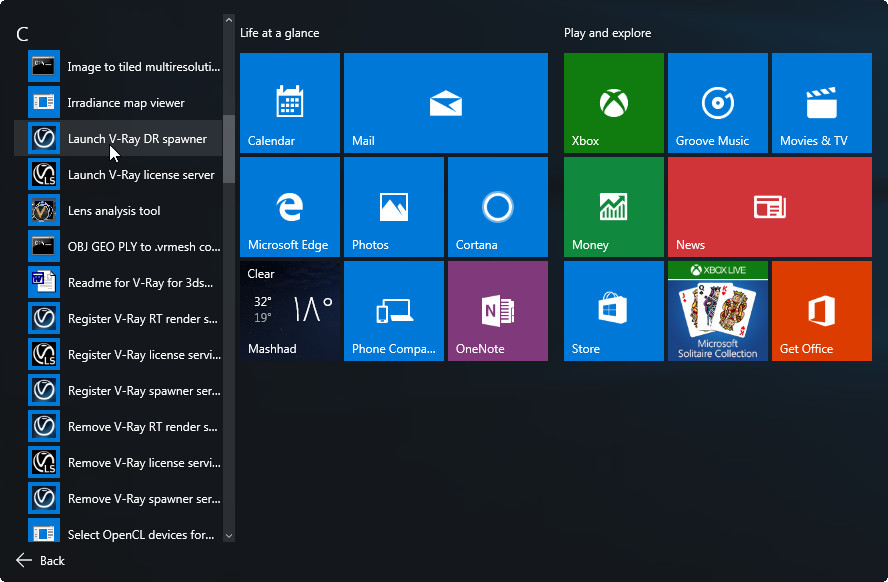Click Remove V-Ray license service icon
Screen dimensions: 888x582
pos(44,463)
